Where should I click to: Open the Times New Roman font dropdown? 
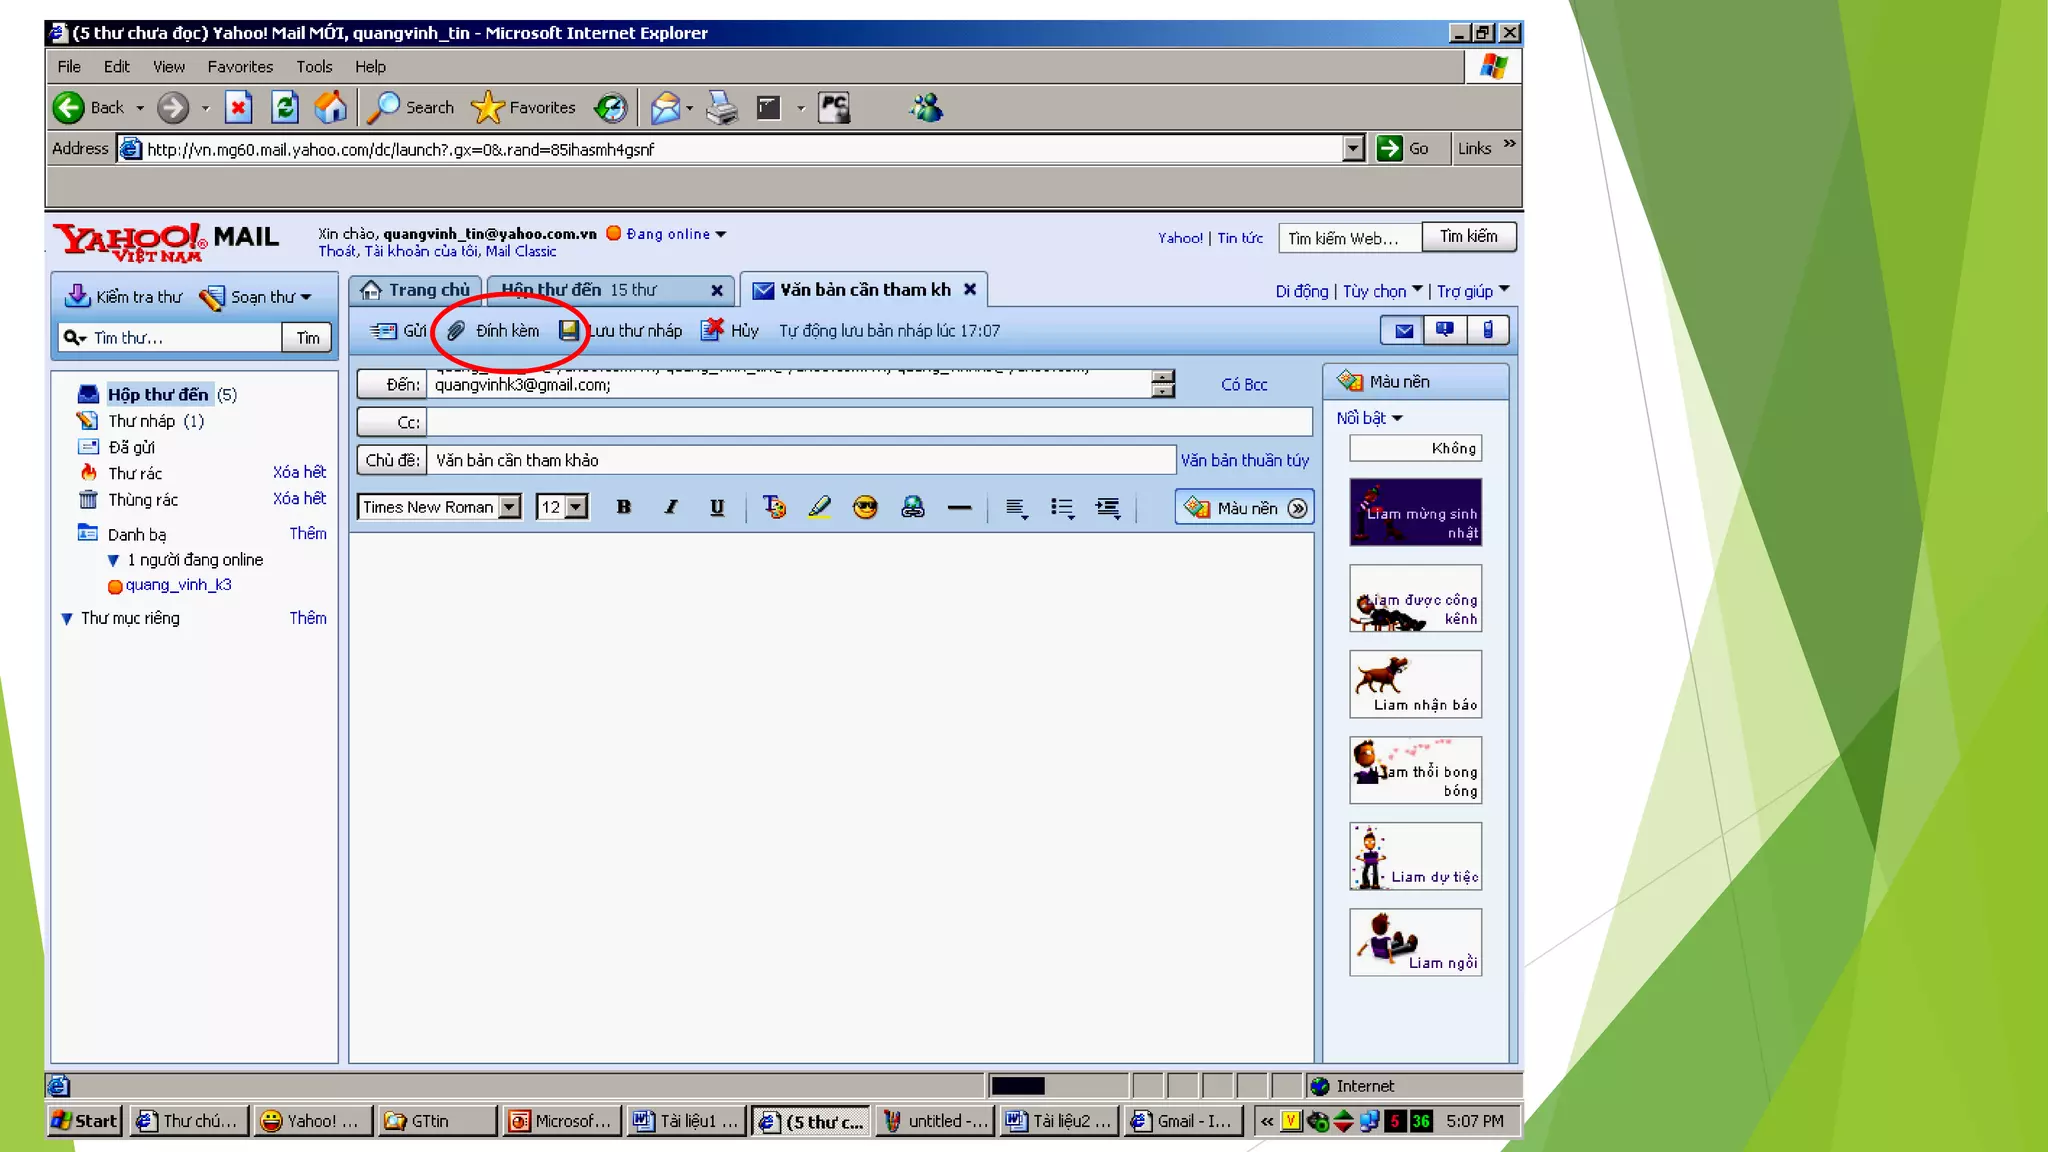pyautogui.click(x=510, y=507)
